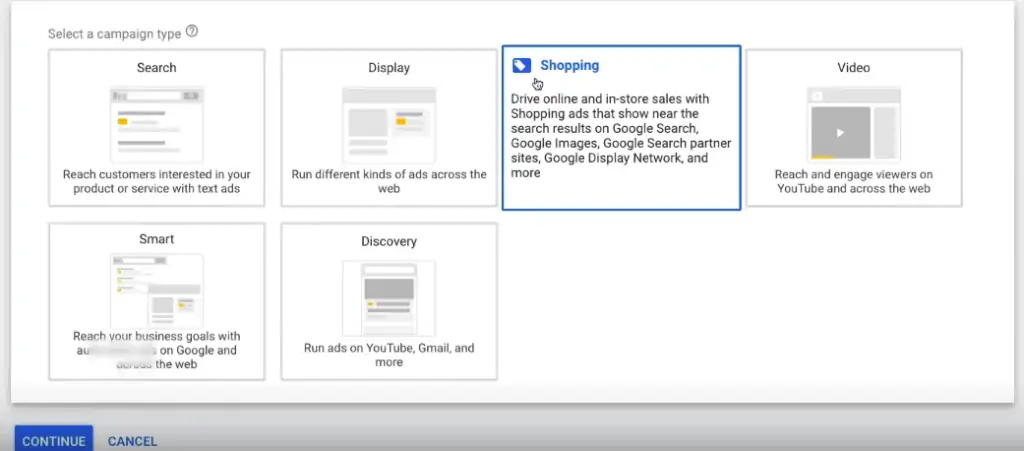Click 'Run ads on YouTube, Gmail' description
Screen dimensions: 1024x451
389,354
